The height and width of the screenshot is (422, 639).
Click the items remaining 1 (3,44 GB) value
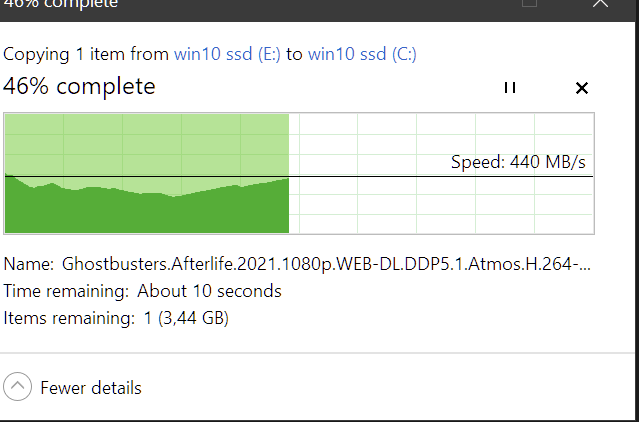click(186, 318)
